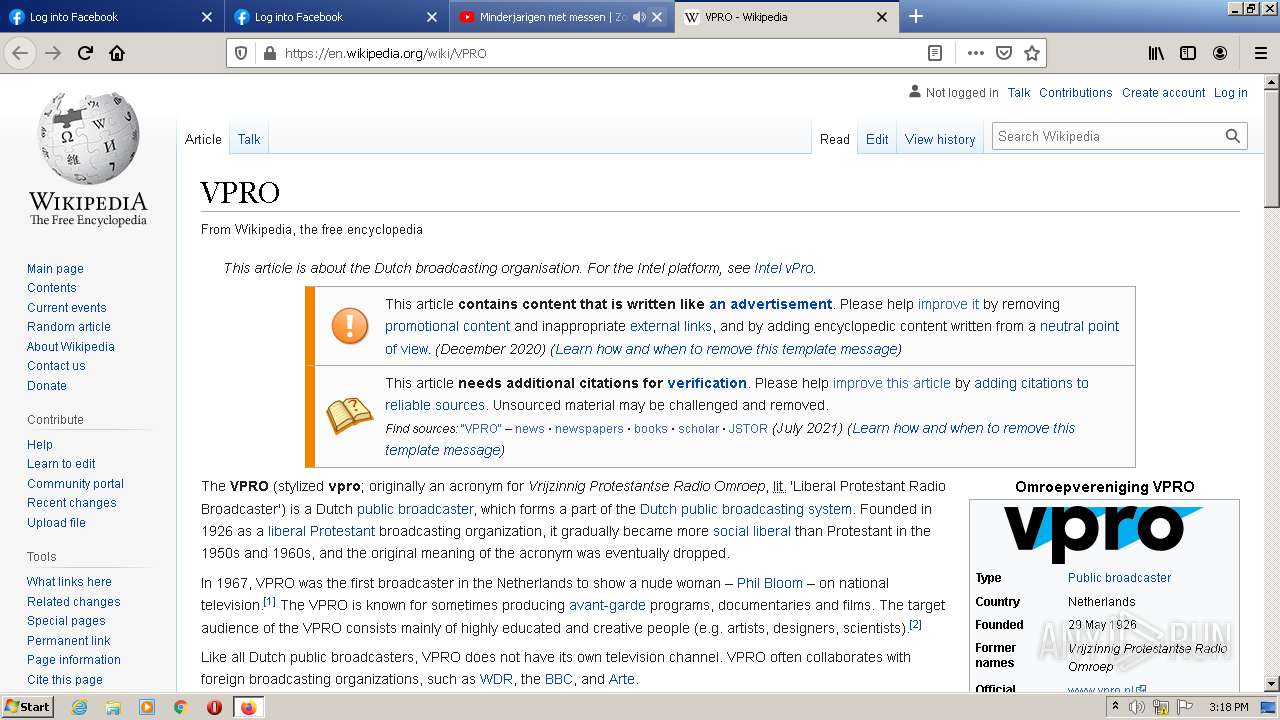Click the book citations-needed icon
The width and height of the screenshot is (1280, 720).
[350, 415]
